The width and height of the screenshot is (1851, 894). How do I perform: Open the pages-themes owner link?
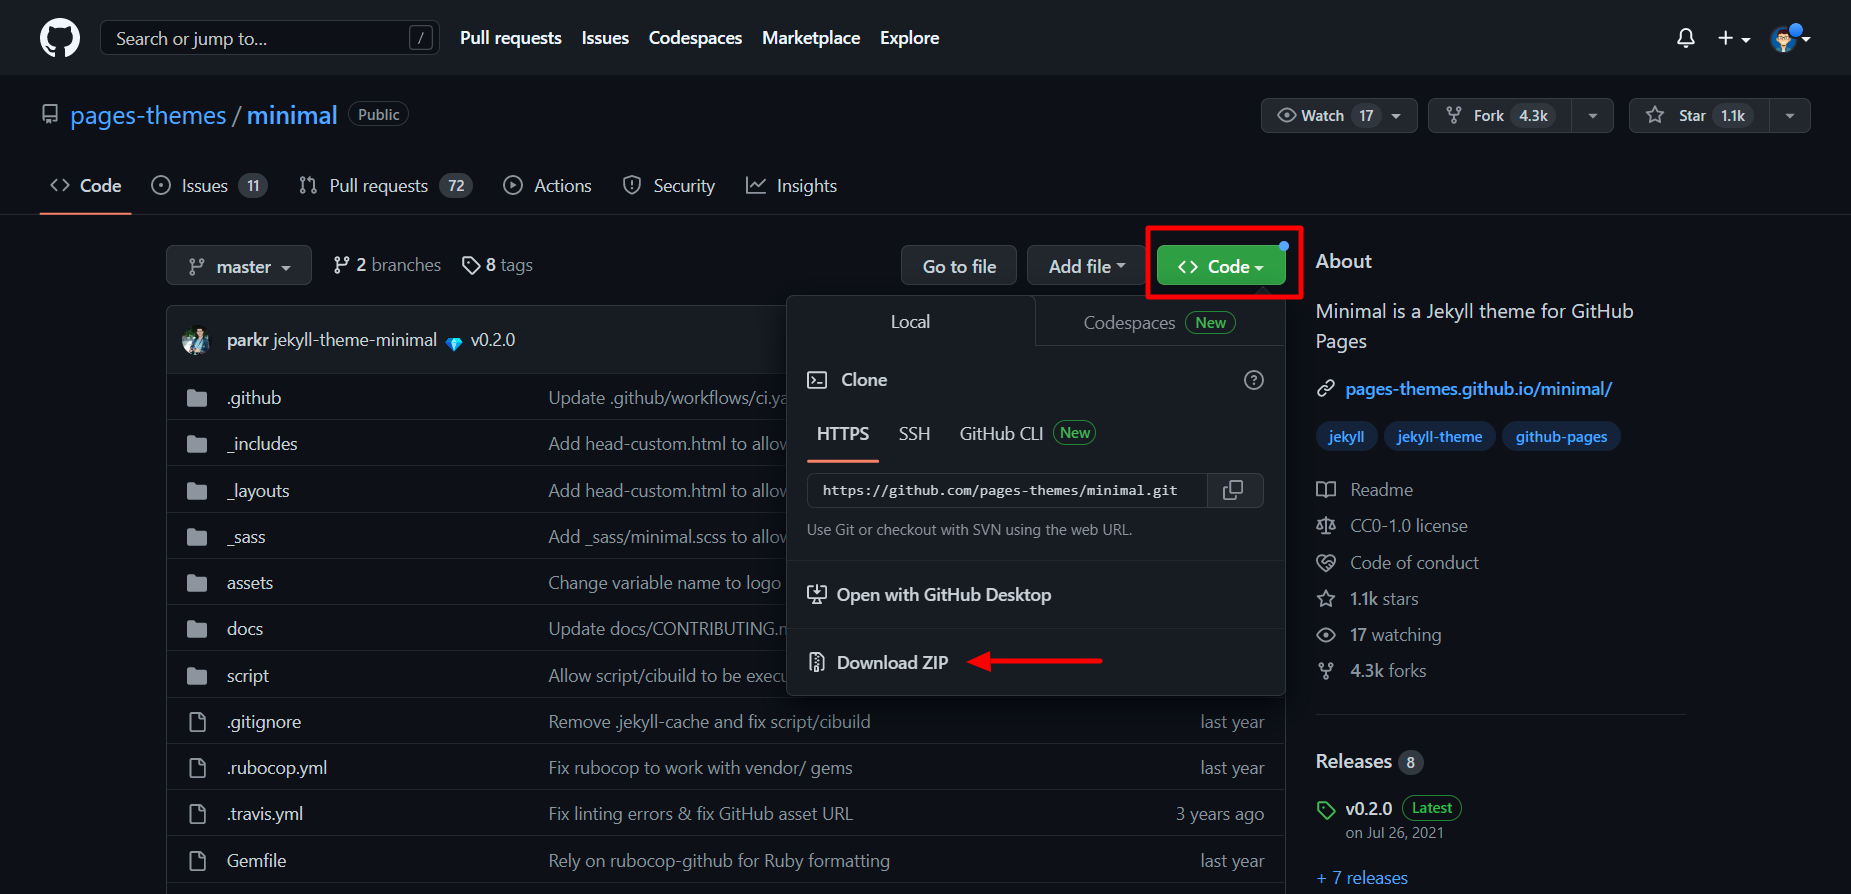pyautogui.click(x=148, y=116)
